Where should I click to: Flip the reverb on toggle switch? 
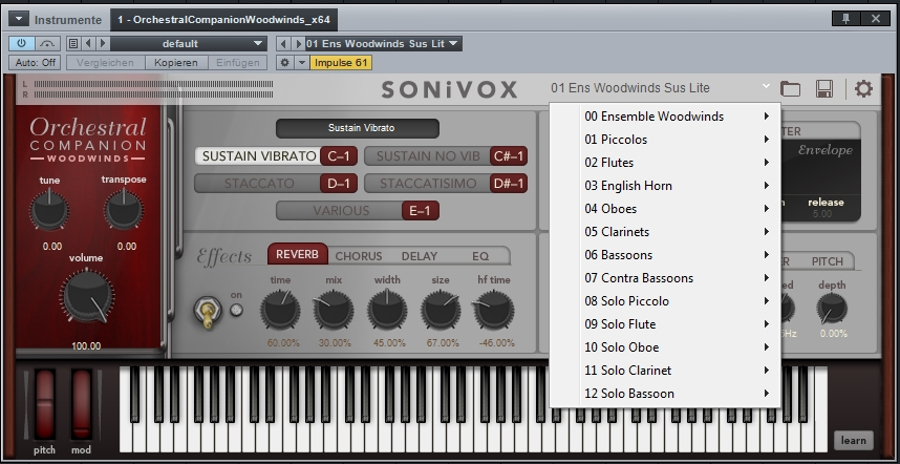click(x=208, y=312)
